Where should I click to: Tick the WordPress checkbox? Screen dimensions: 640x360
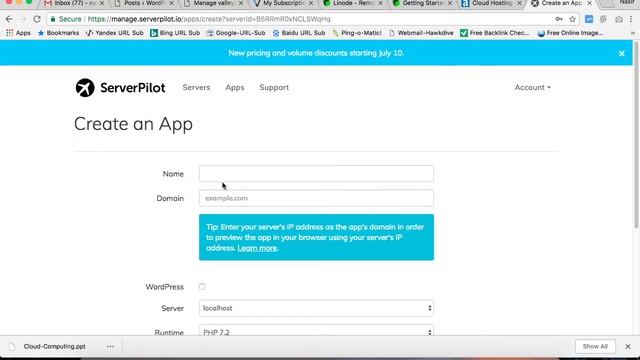coord(202,287)
